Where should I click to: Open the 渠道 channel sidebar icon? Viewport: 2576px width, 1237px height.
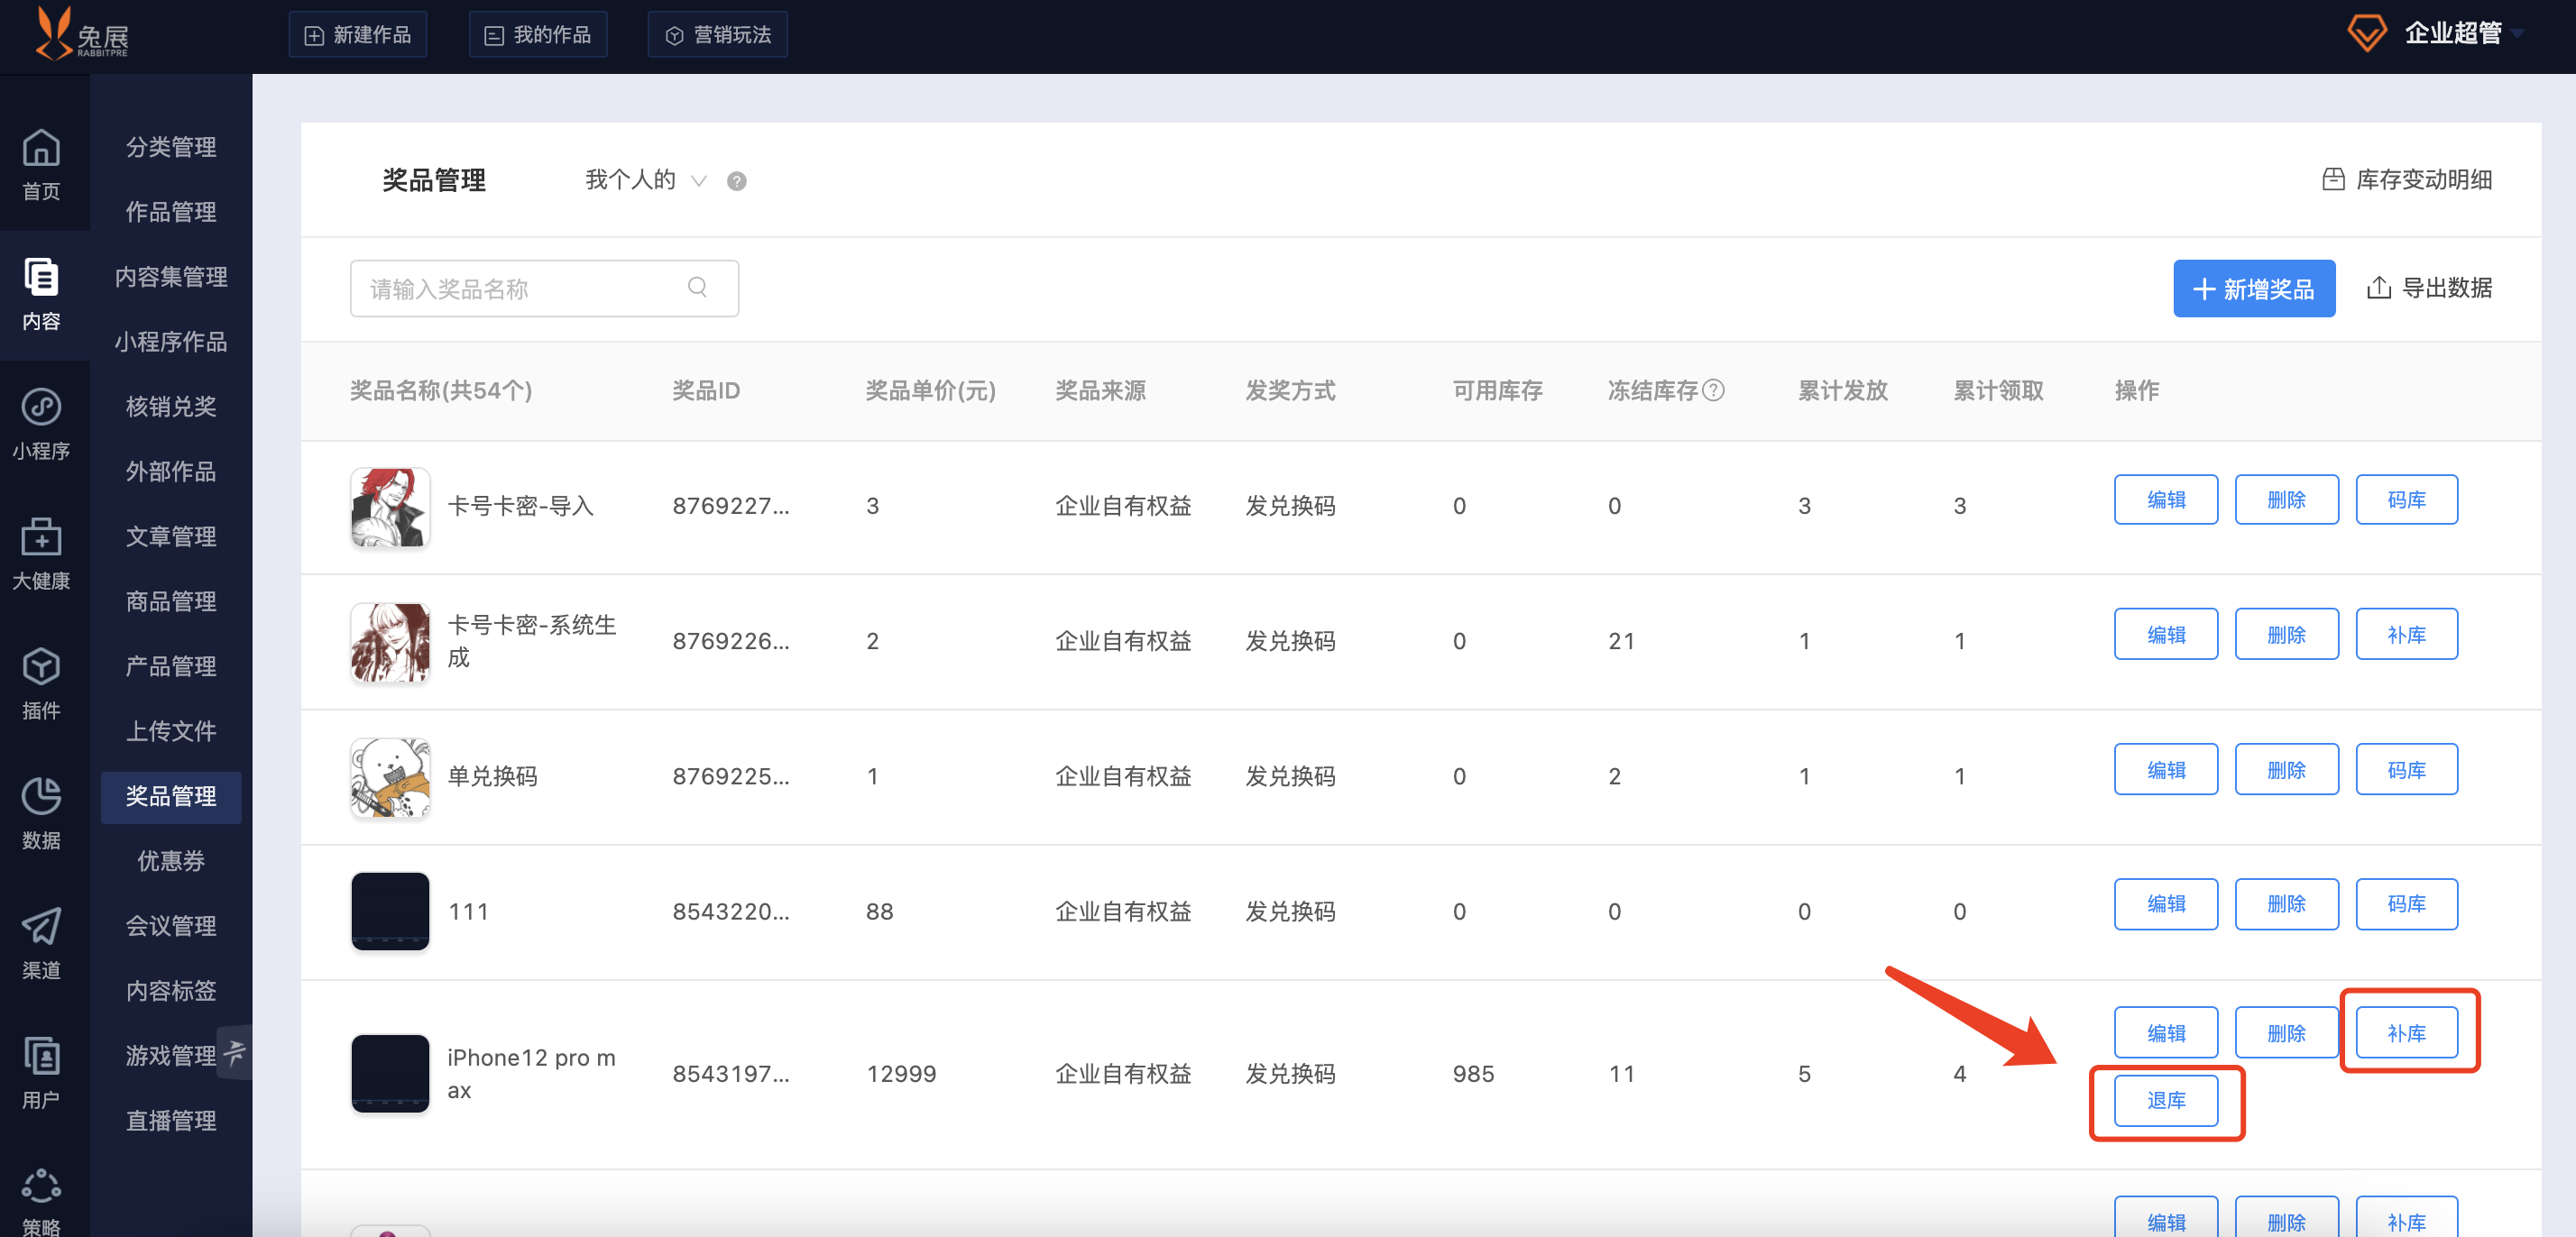click(x=41, y=943)
